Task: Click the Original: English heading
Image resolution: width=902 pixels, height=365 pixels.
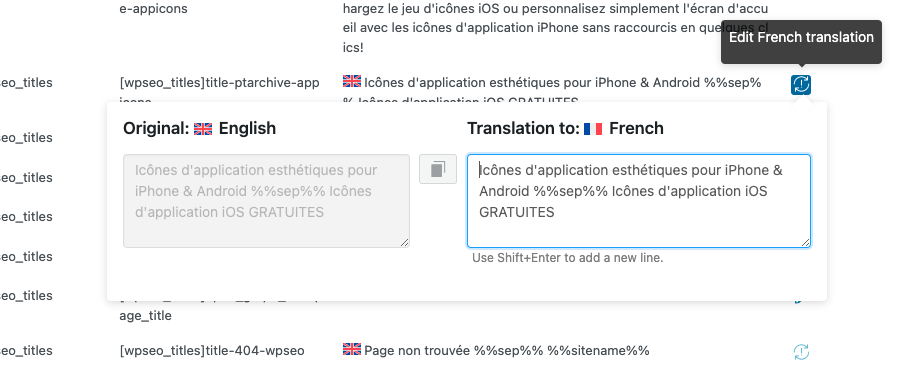Action: (x=200, y=128)
